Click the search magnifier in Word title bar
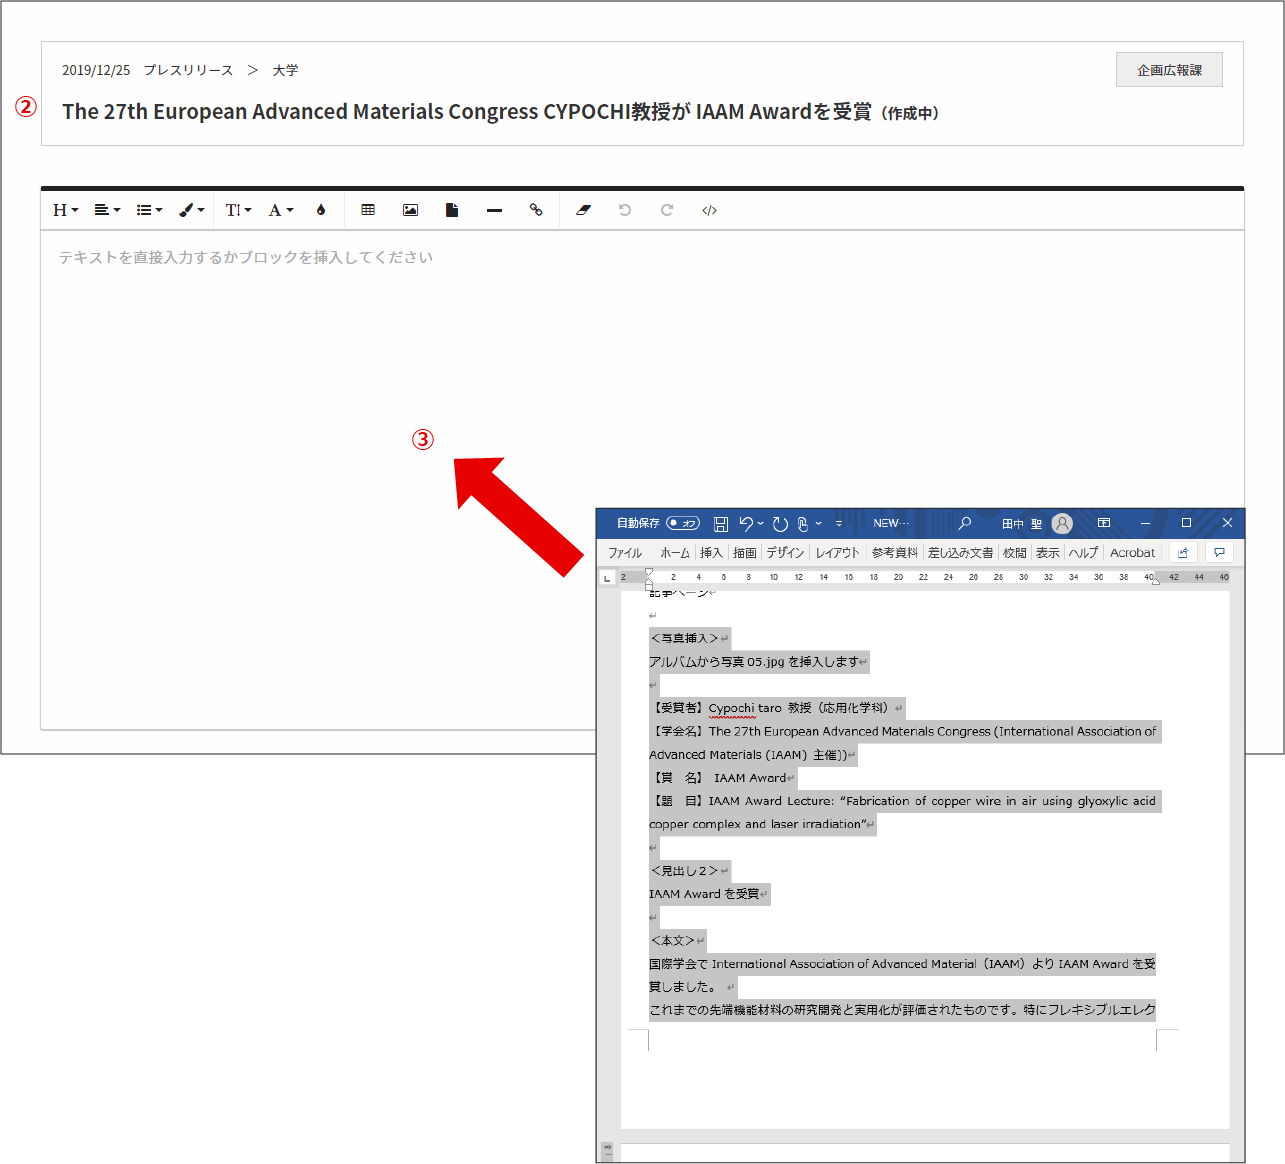 point(965,523)
